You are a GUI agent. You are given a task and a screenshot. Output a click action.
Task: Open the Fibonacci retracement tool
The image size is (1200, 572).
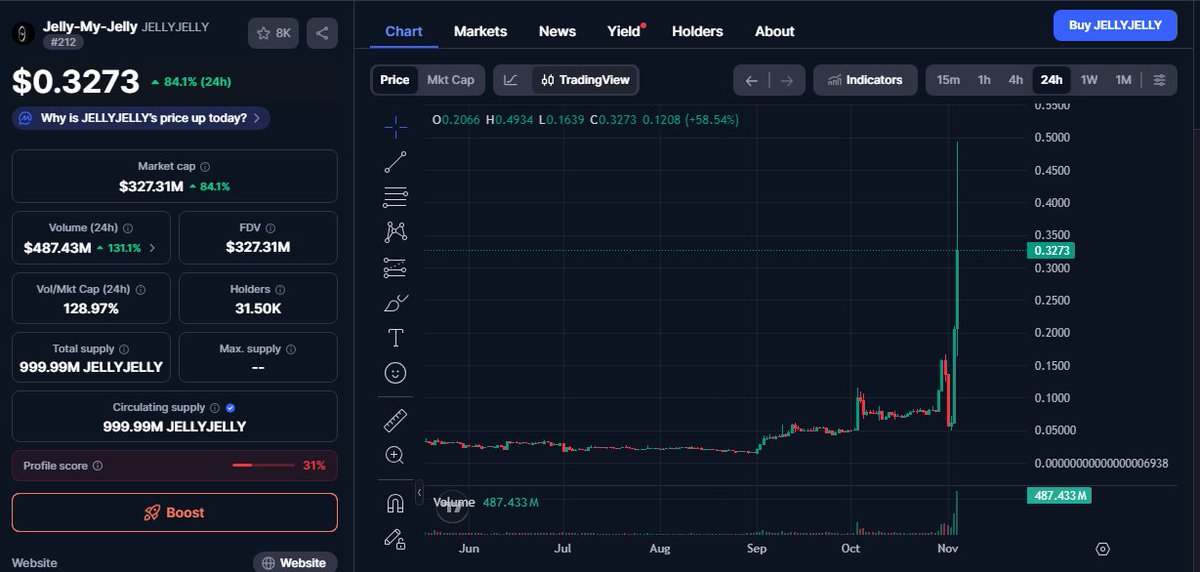395,197
